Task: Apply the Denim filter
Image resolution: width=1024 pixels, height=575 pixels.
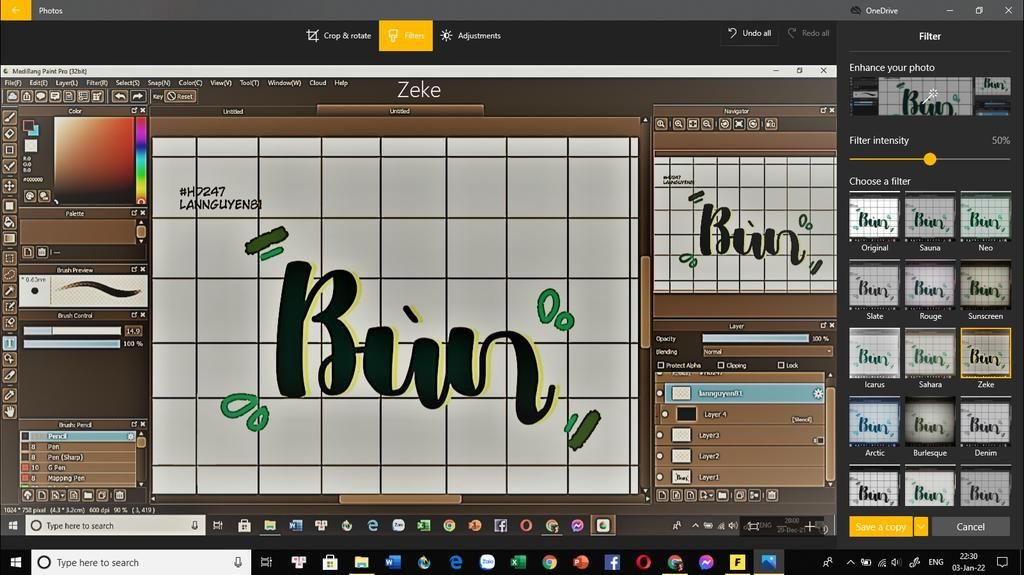Action: coord(985,426)
